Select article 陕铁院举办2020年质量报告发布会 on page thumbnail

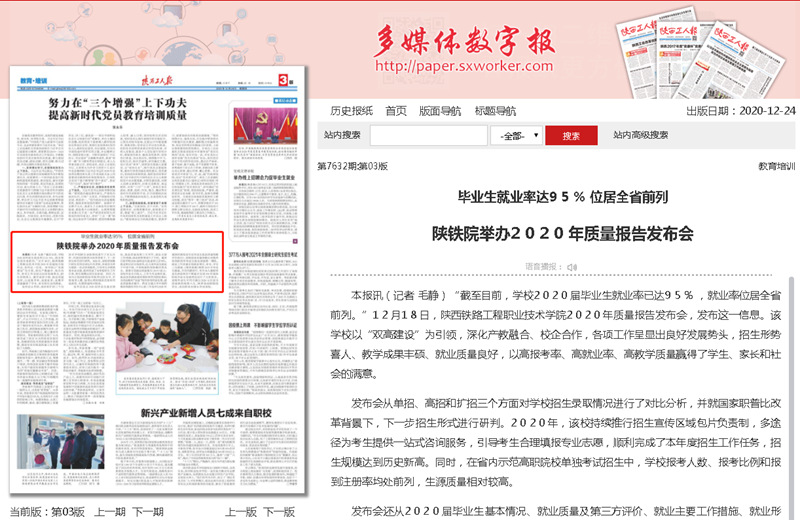point(117,262)
